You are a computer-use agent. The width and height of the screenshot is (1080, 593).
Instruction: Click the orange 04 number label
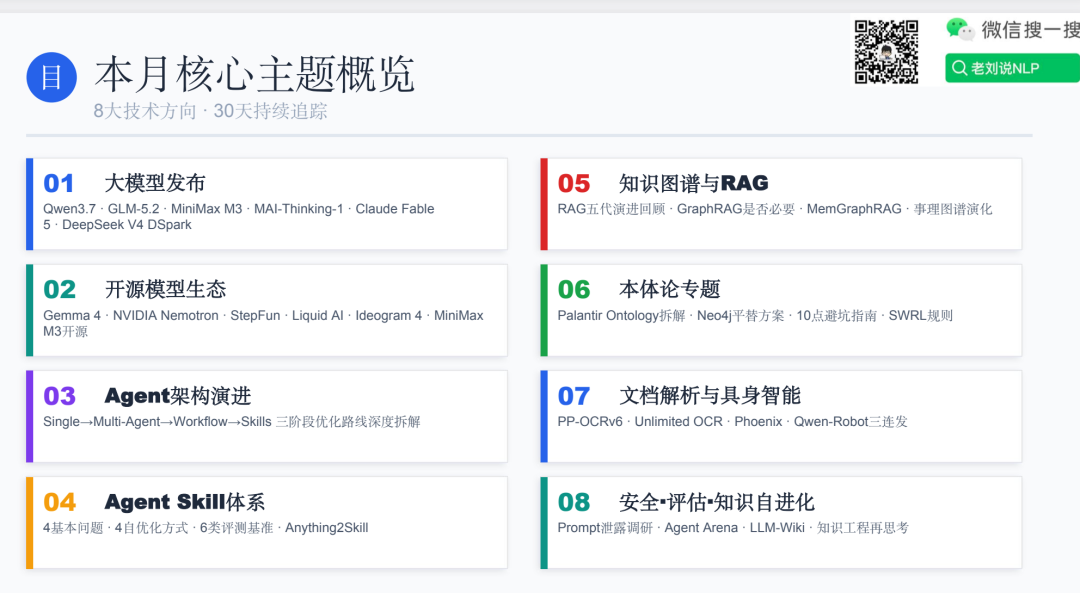[59, 502]
